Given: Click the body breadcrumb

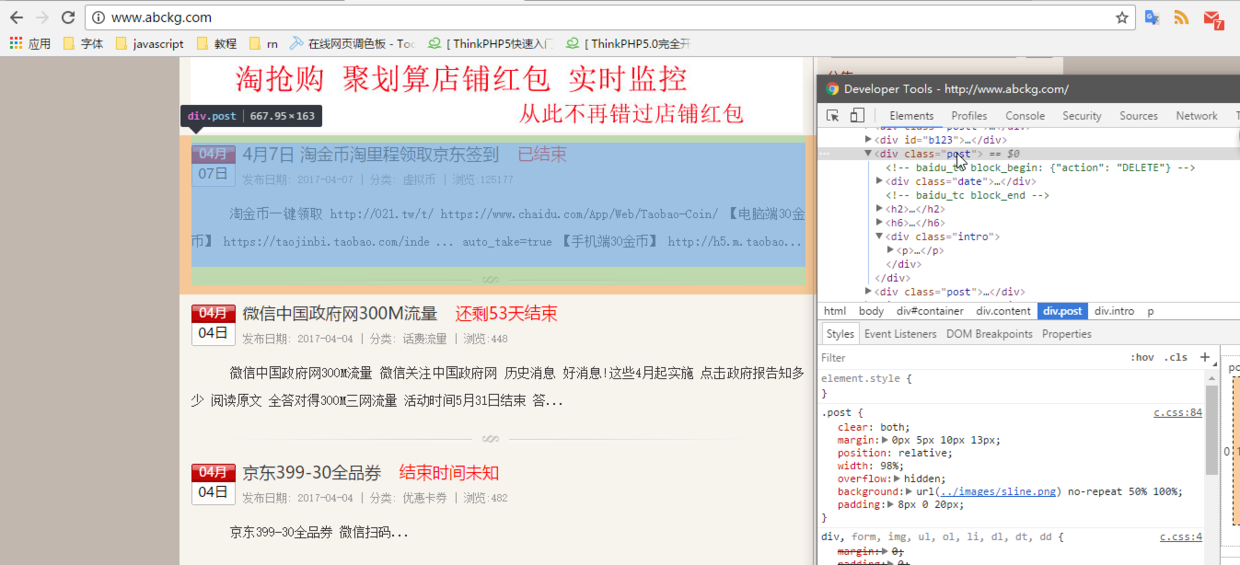Looking at the screenshot, I should click(871, 311).
